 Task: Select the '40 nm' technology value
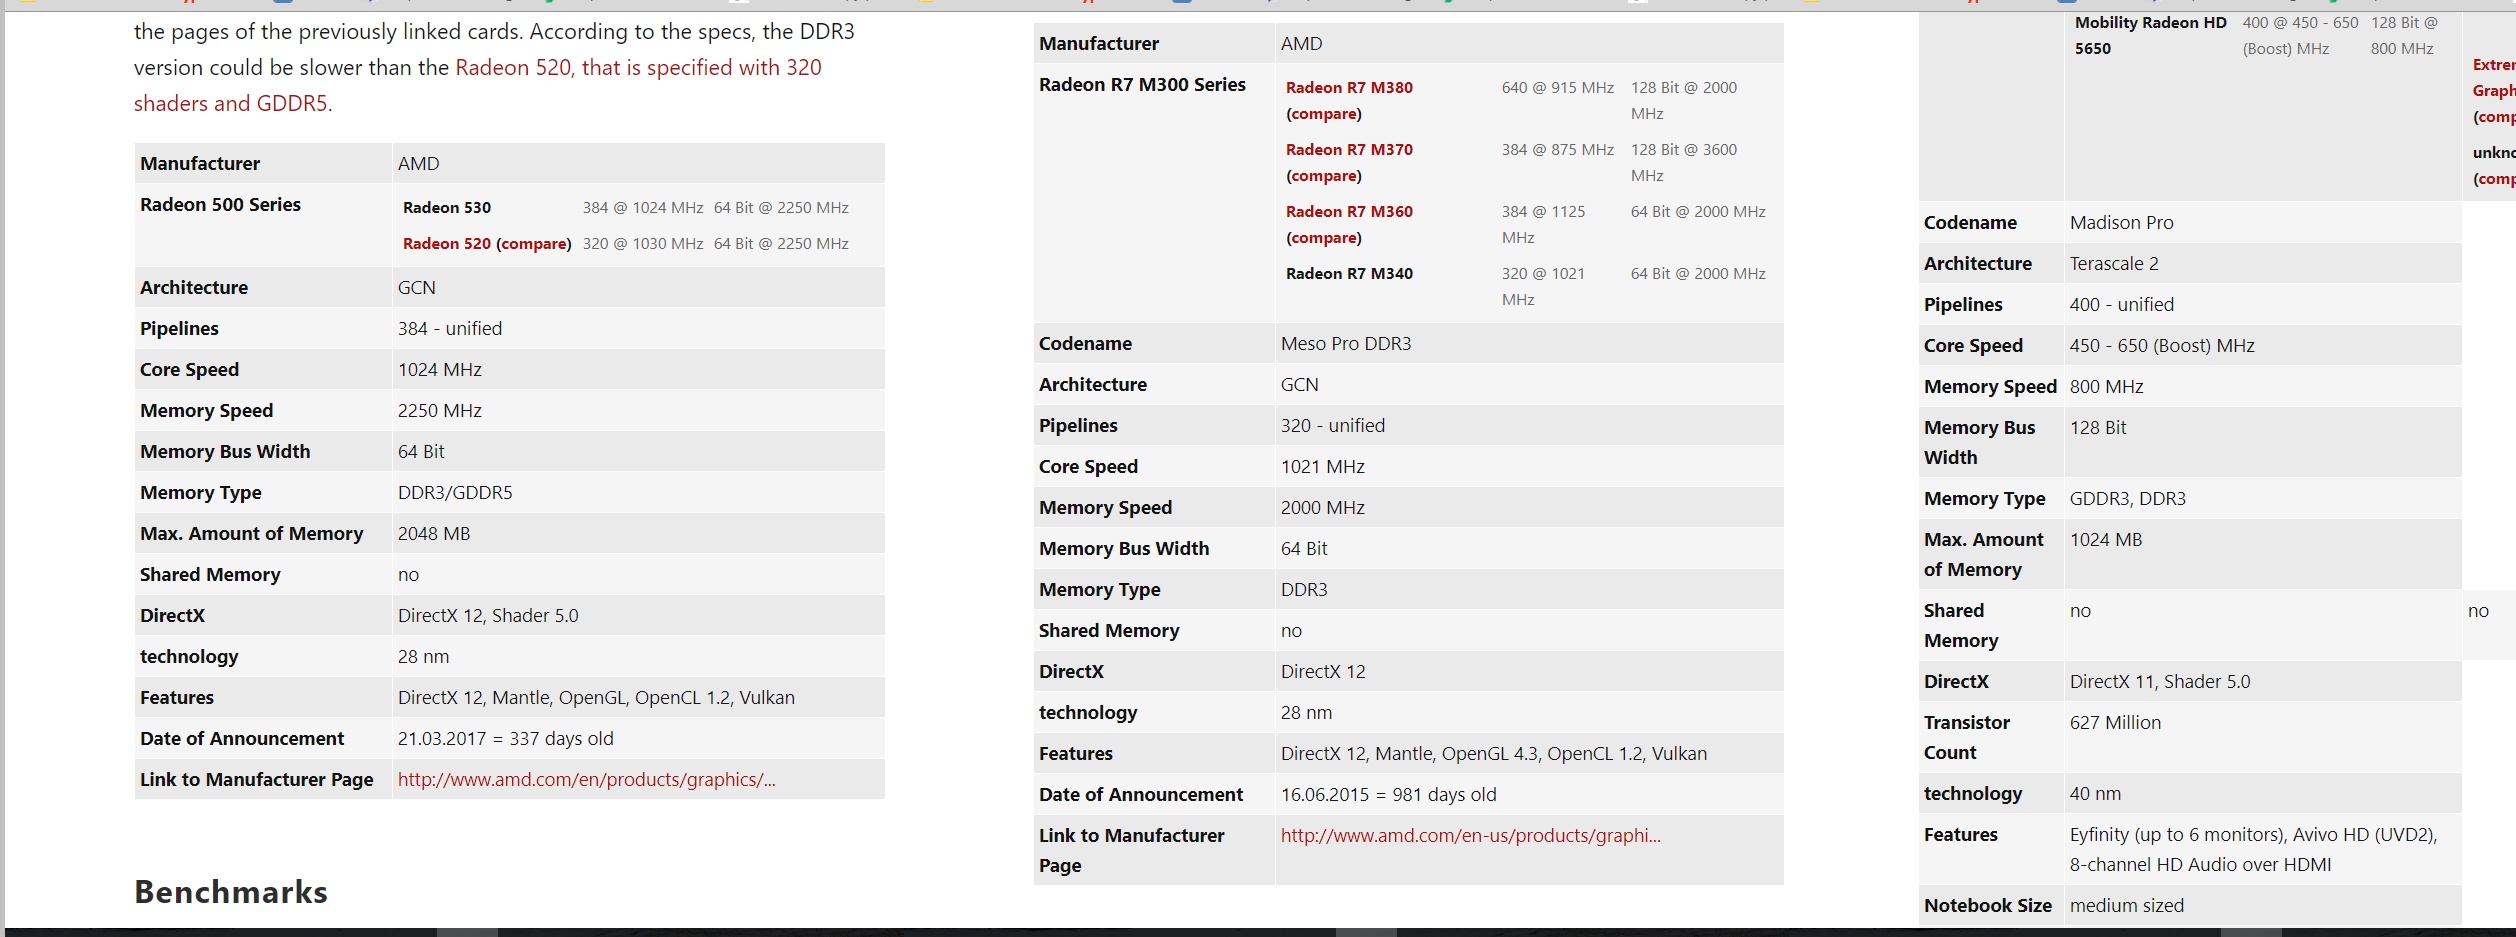2095,794
